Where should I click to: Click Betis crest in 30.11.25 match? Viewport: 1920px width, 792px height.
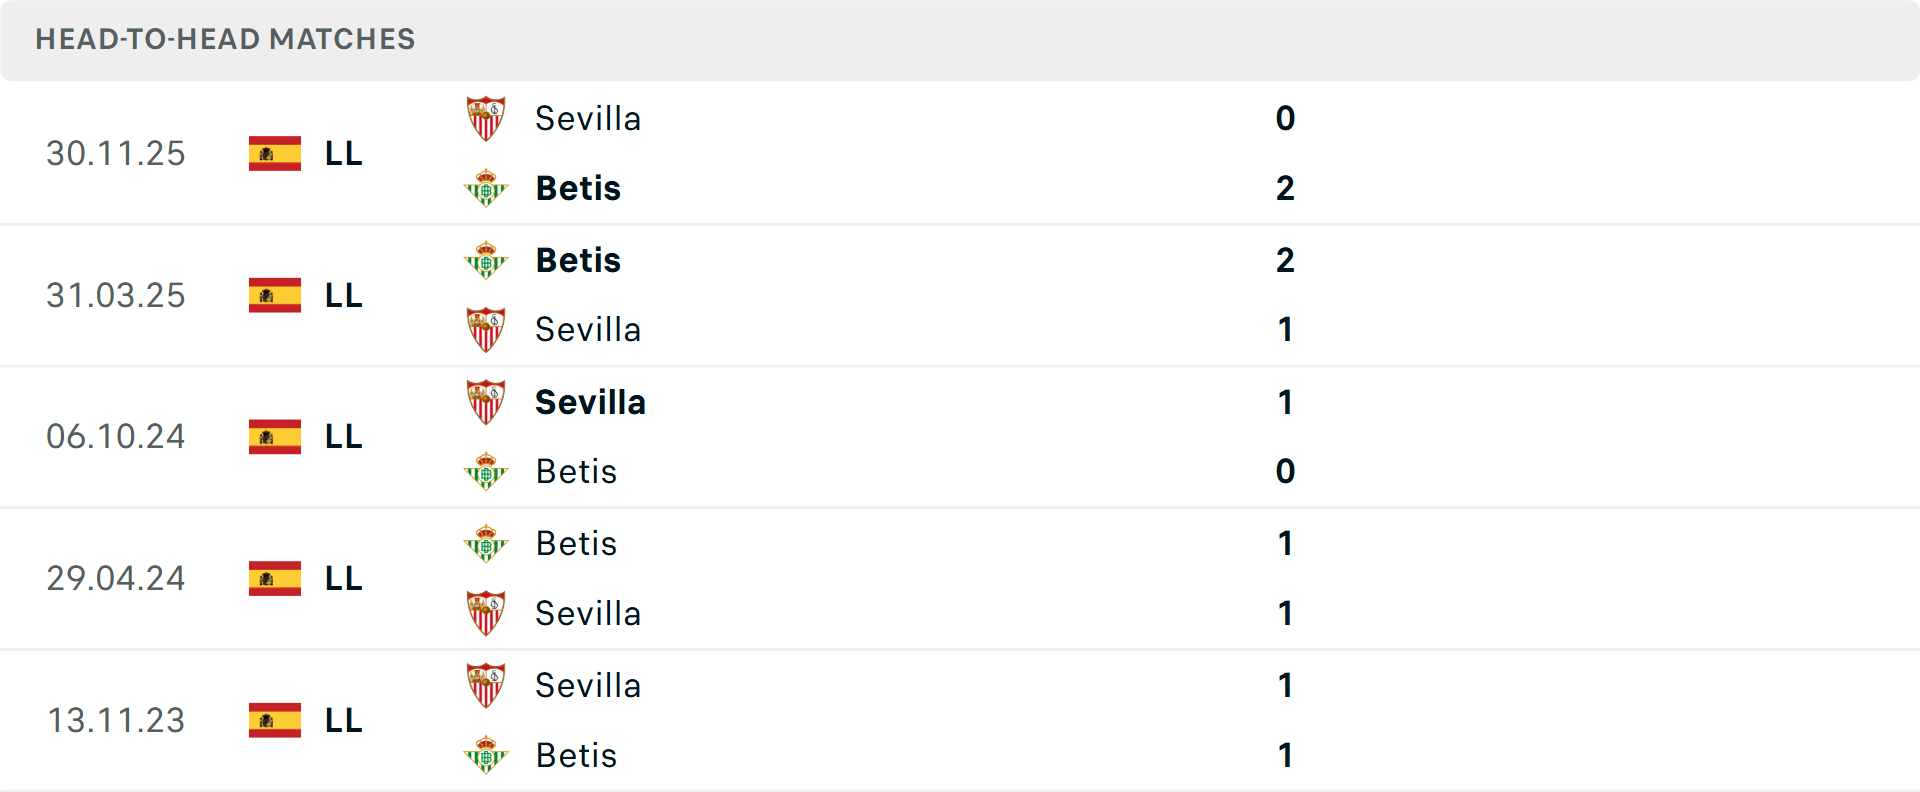486,188
